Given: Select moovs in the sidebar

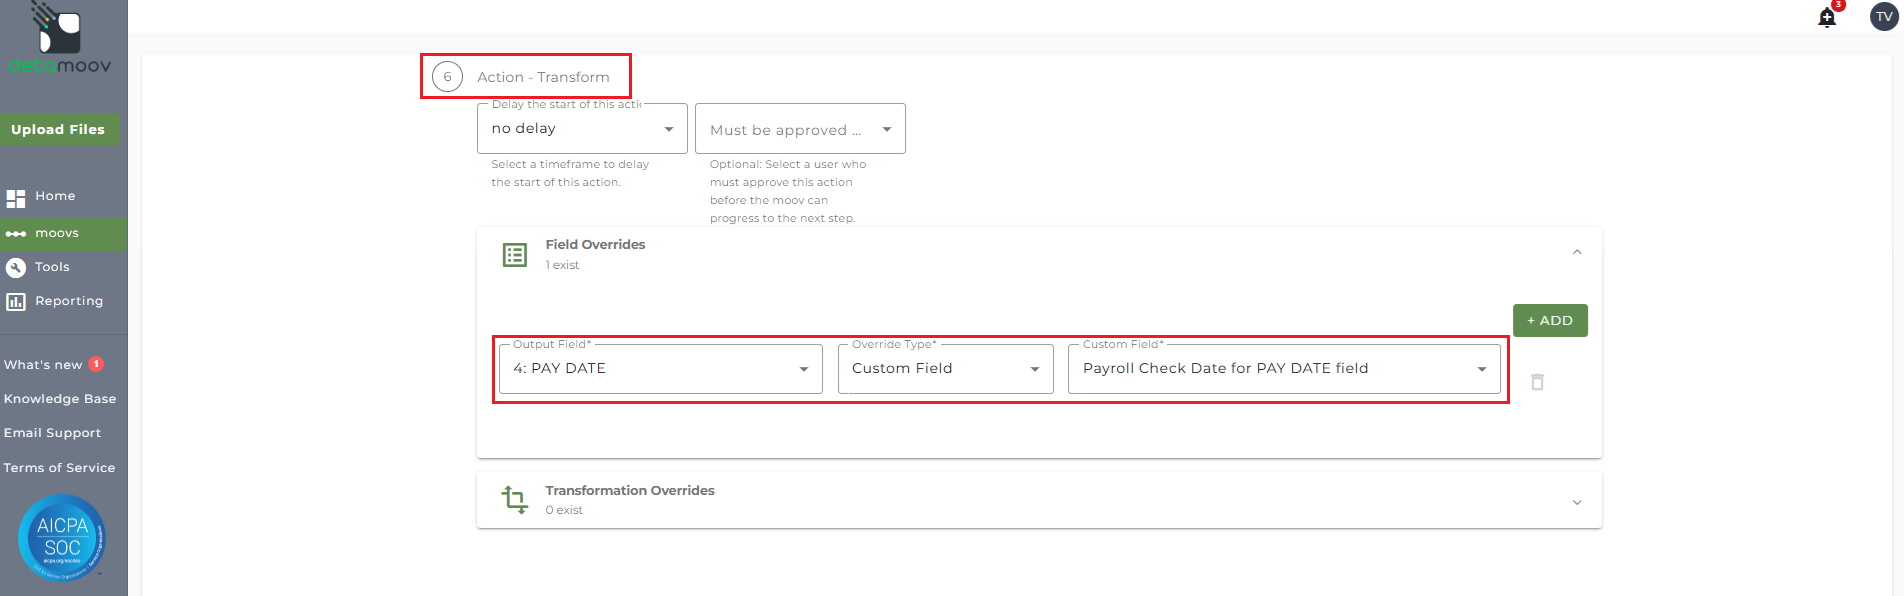Looking at the screenshot, I should [x=57, y=233].
